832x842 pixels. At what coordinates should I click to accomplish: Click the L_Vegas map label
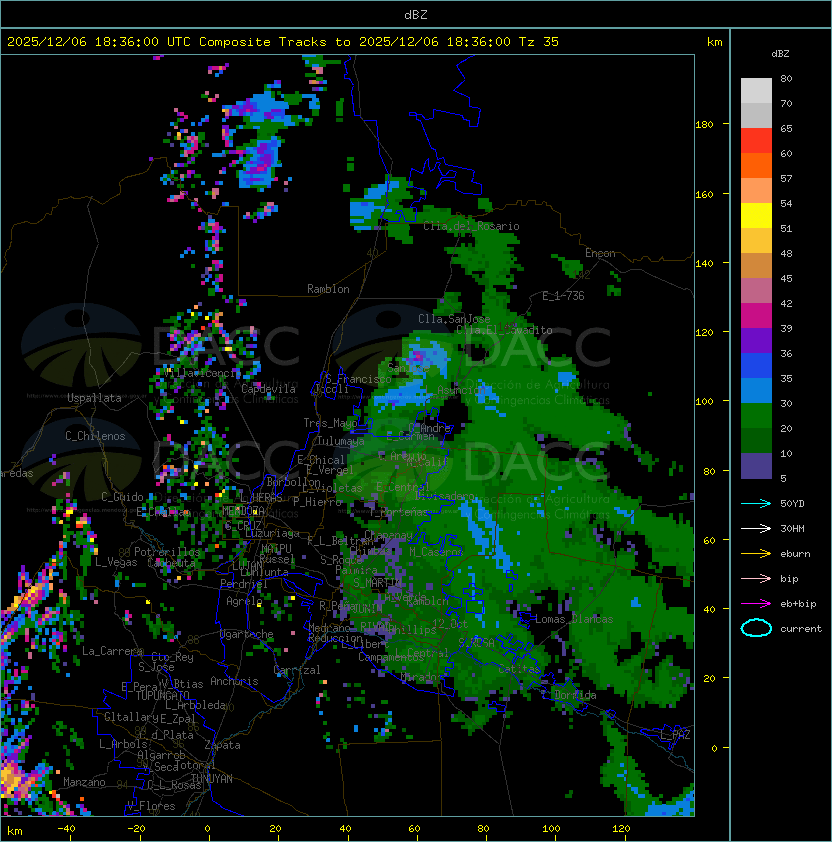116,562
